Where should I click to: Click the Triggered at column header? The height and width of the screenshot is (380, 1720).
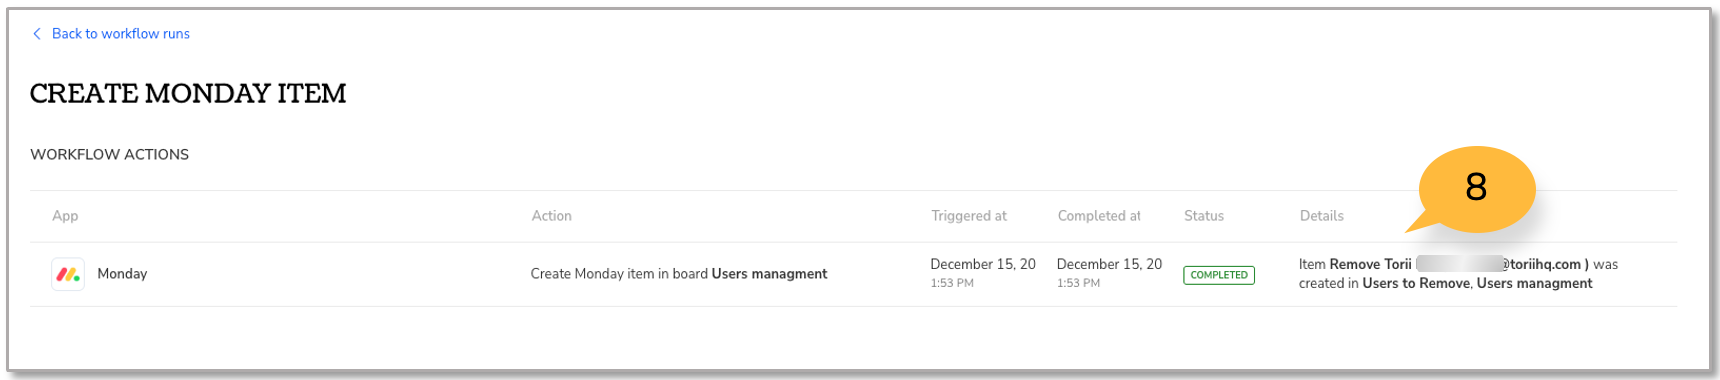tap(968, 216)
